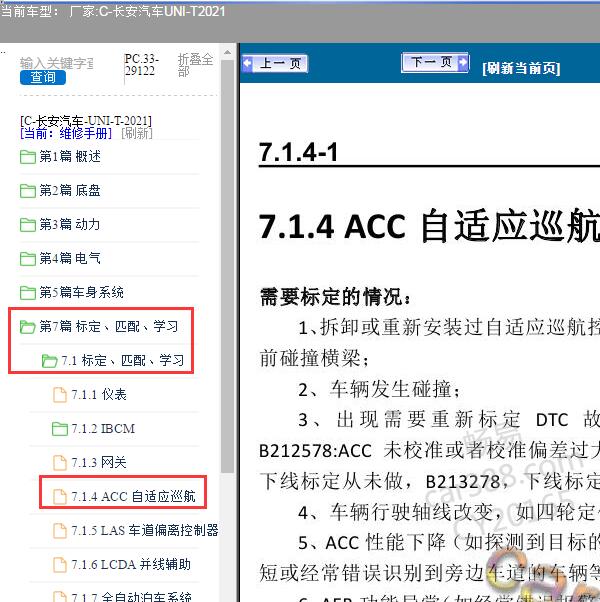Click the PC:33-29122 label
Screen dimensions: 600x602
tap(141, 65)
